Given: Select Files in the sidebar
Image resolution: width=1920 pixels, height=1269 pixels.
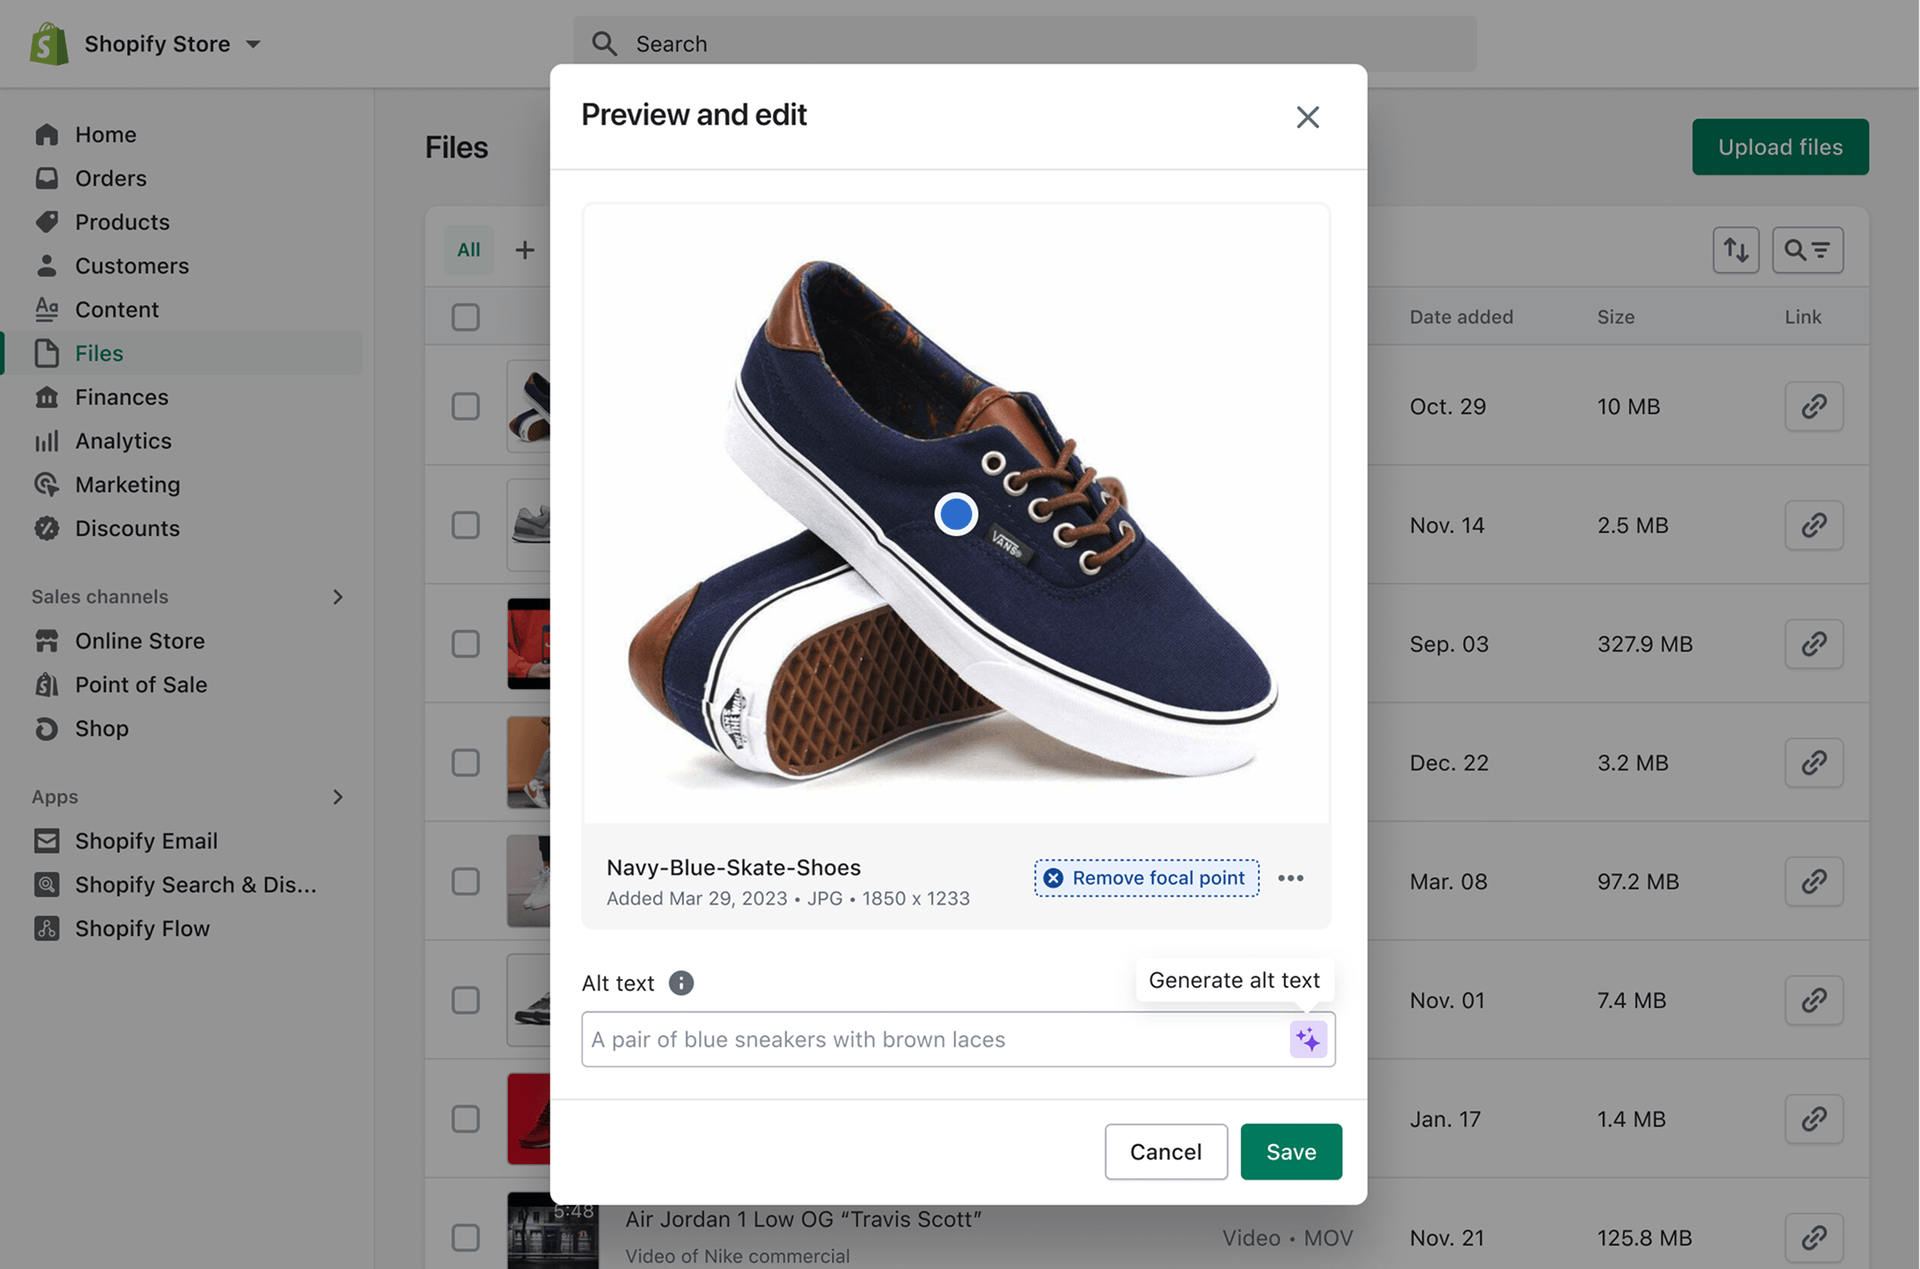Looking at the screenshot, I should click(181, 353).
